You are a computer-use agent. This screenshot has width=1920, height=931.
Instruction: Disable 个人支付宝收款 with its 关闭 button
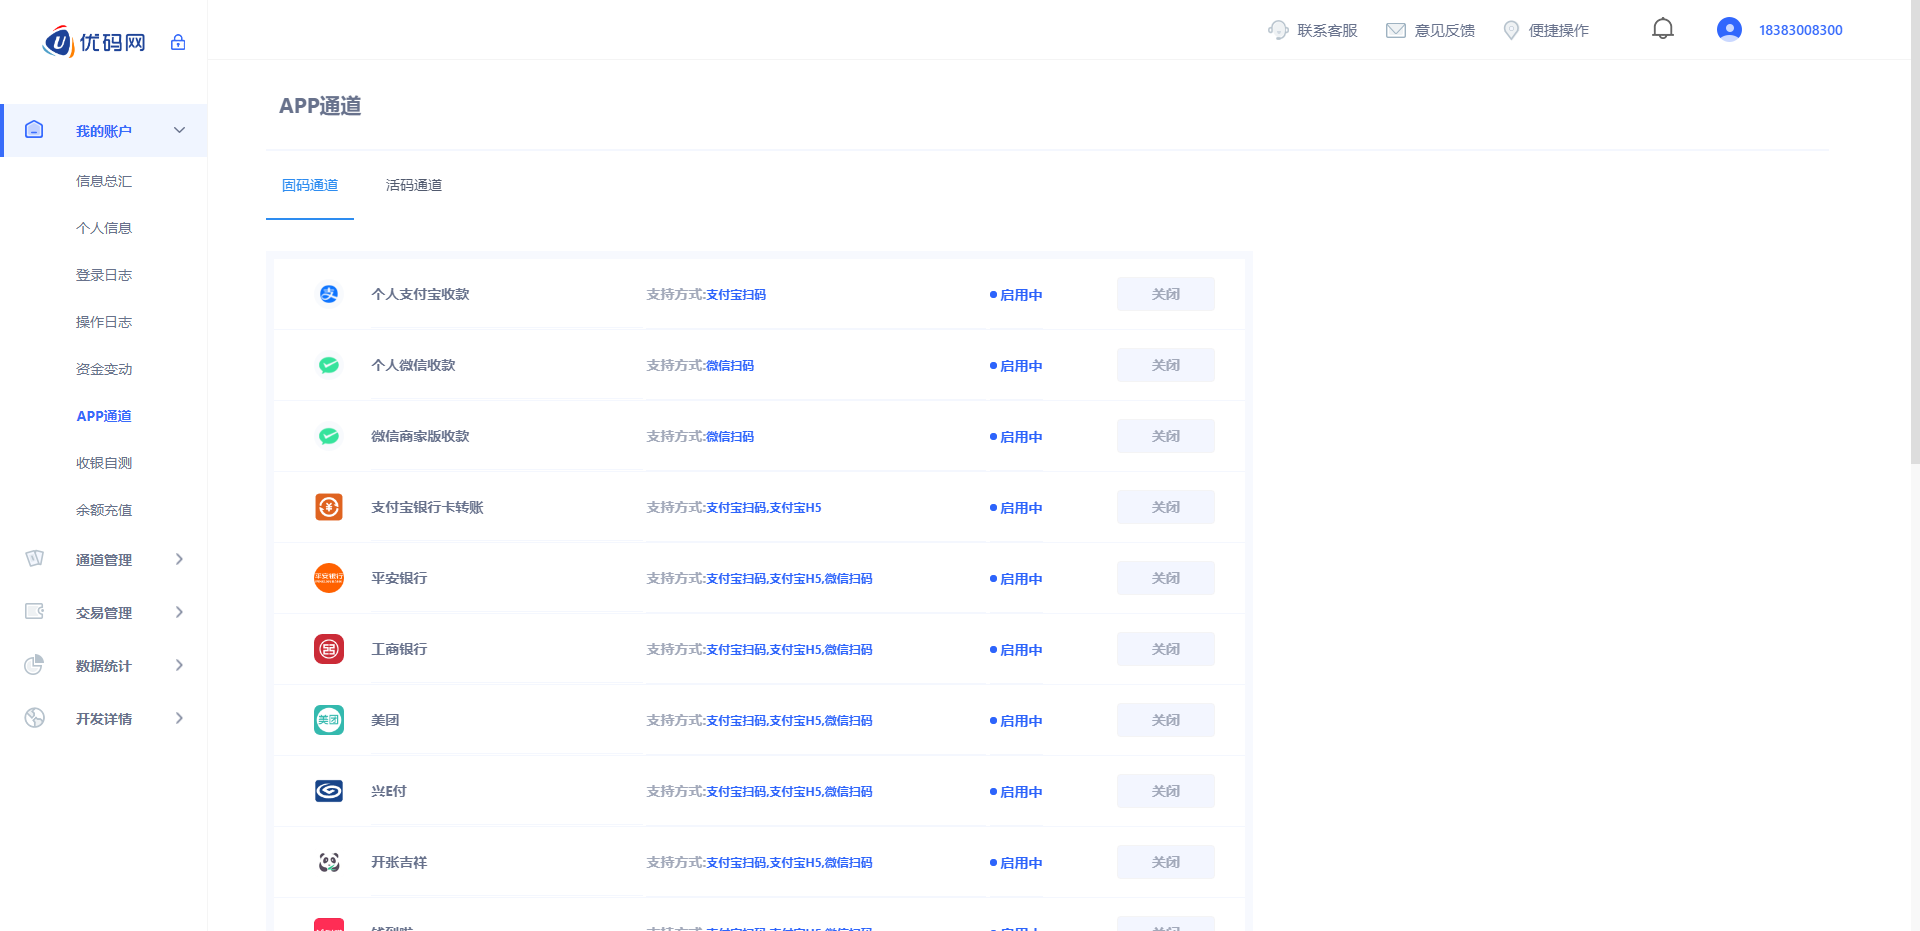pyautogui.click(x=1165, y=294)
